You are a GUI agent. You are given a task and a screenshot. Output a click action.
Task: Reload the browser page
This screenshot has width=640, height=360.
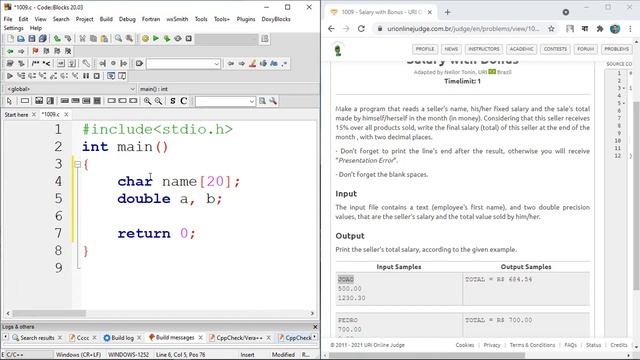tap(361, 29)
